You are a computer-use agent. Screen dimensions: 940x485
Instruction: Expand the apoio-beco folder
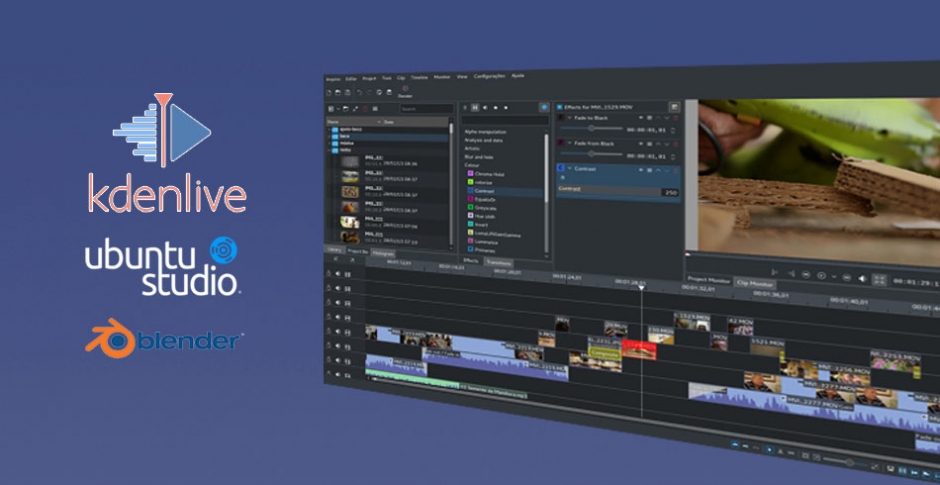pos(329,129)
